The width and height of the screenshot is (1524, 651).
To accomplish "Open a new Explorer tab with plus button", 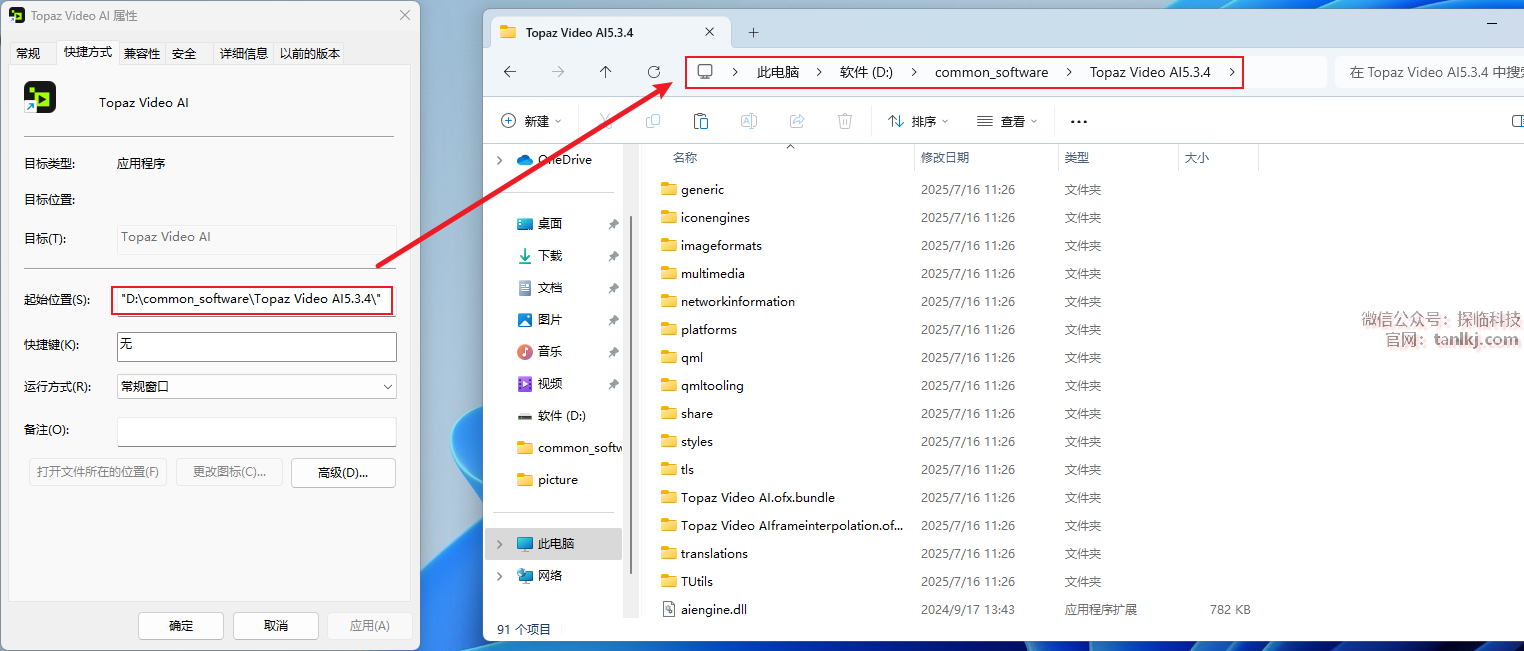I will 754,32.
